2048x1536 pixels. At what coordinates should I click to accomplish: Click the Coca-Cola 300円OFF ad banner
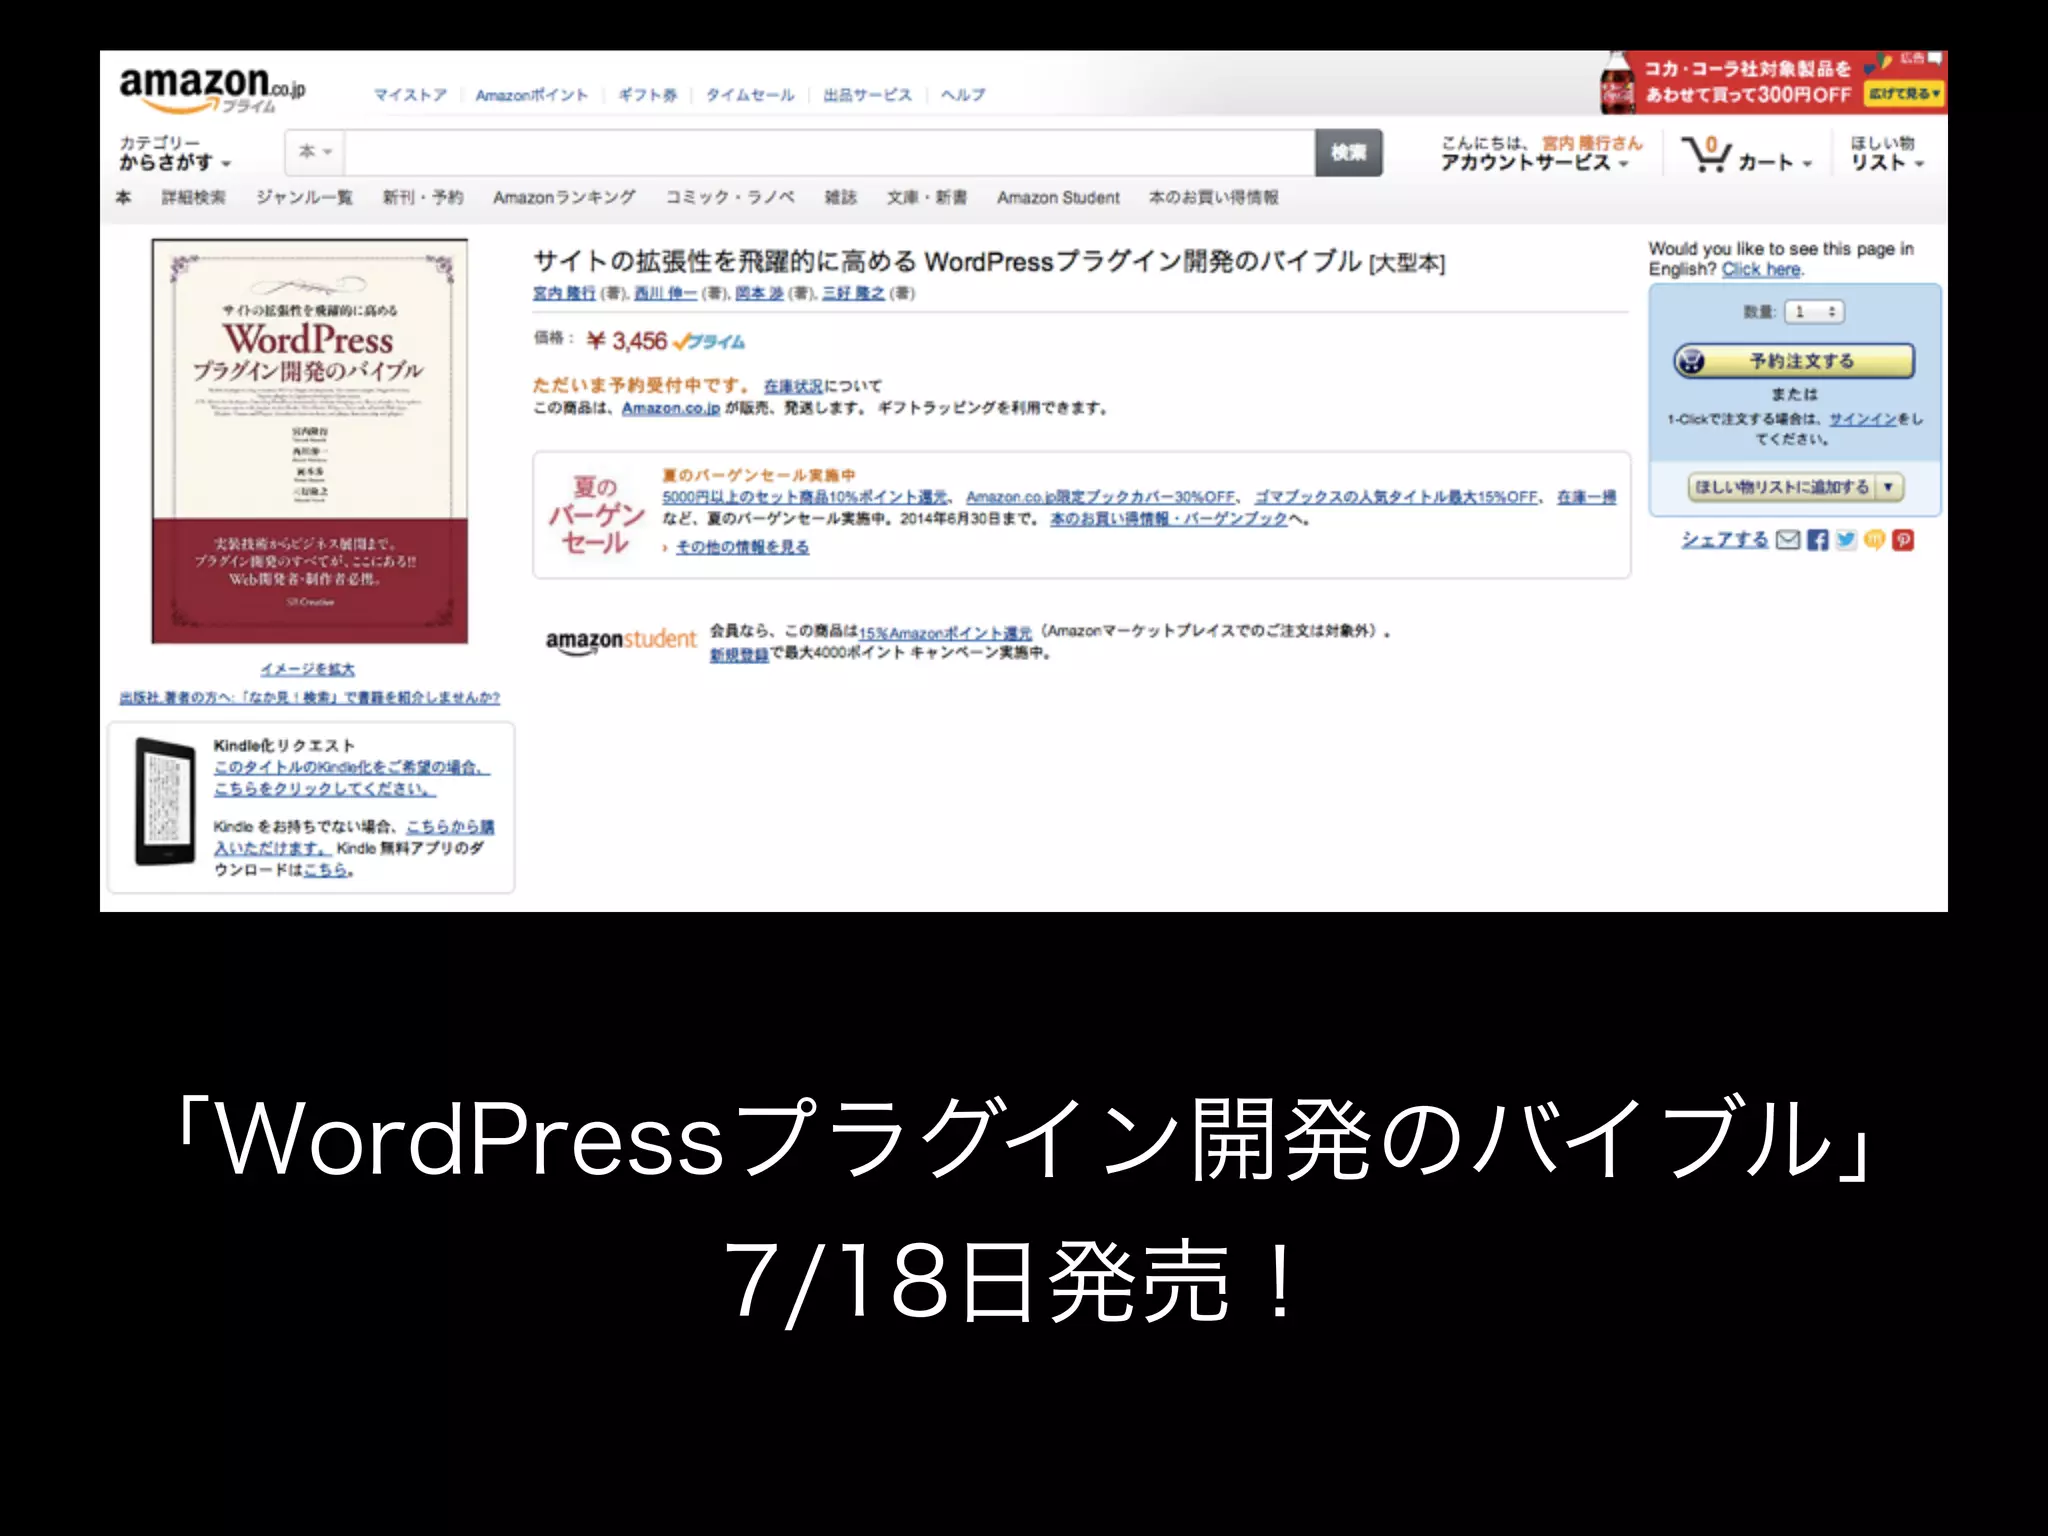click(1772, 82)
